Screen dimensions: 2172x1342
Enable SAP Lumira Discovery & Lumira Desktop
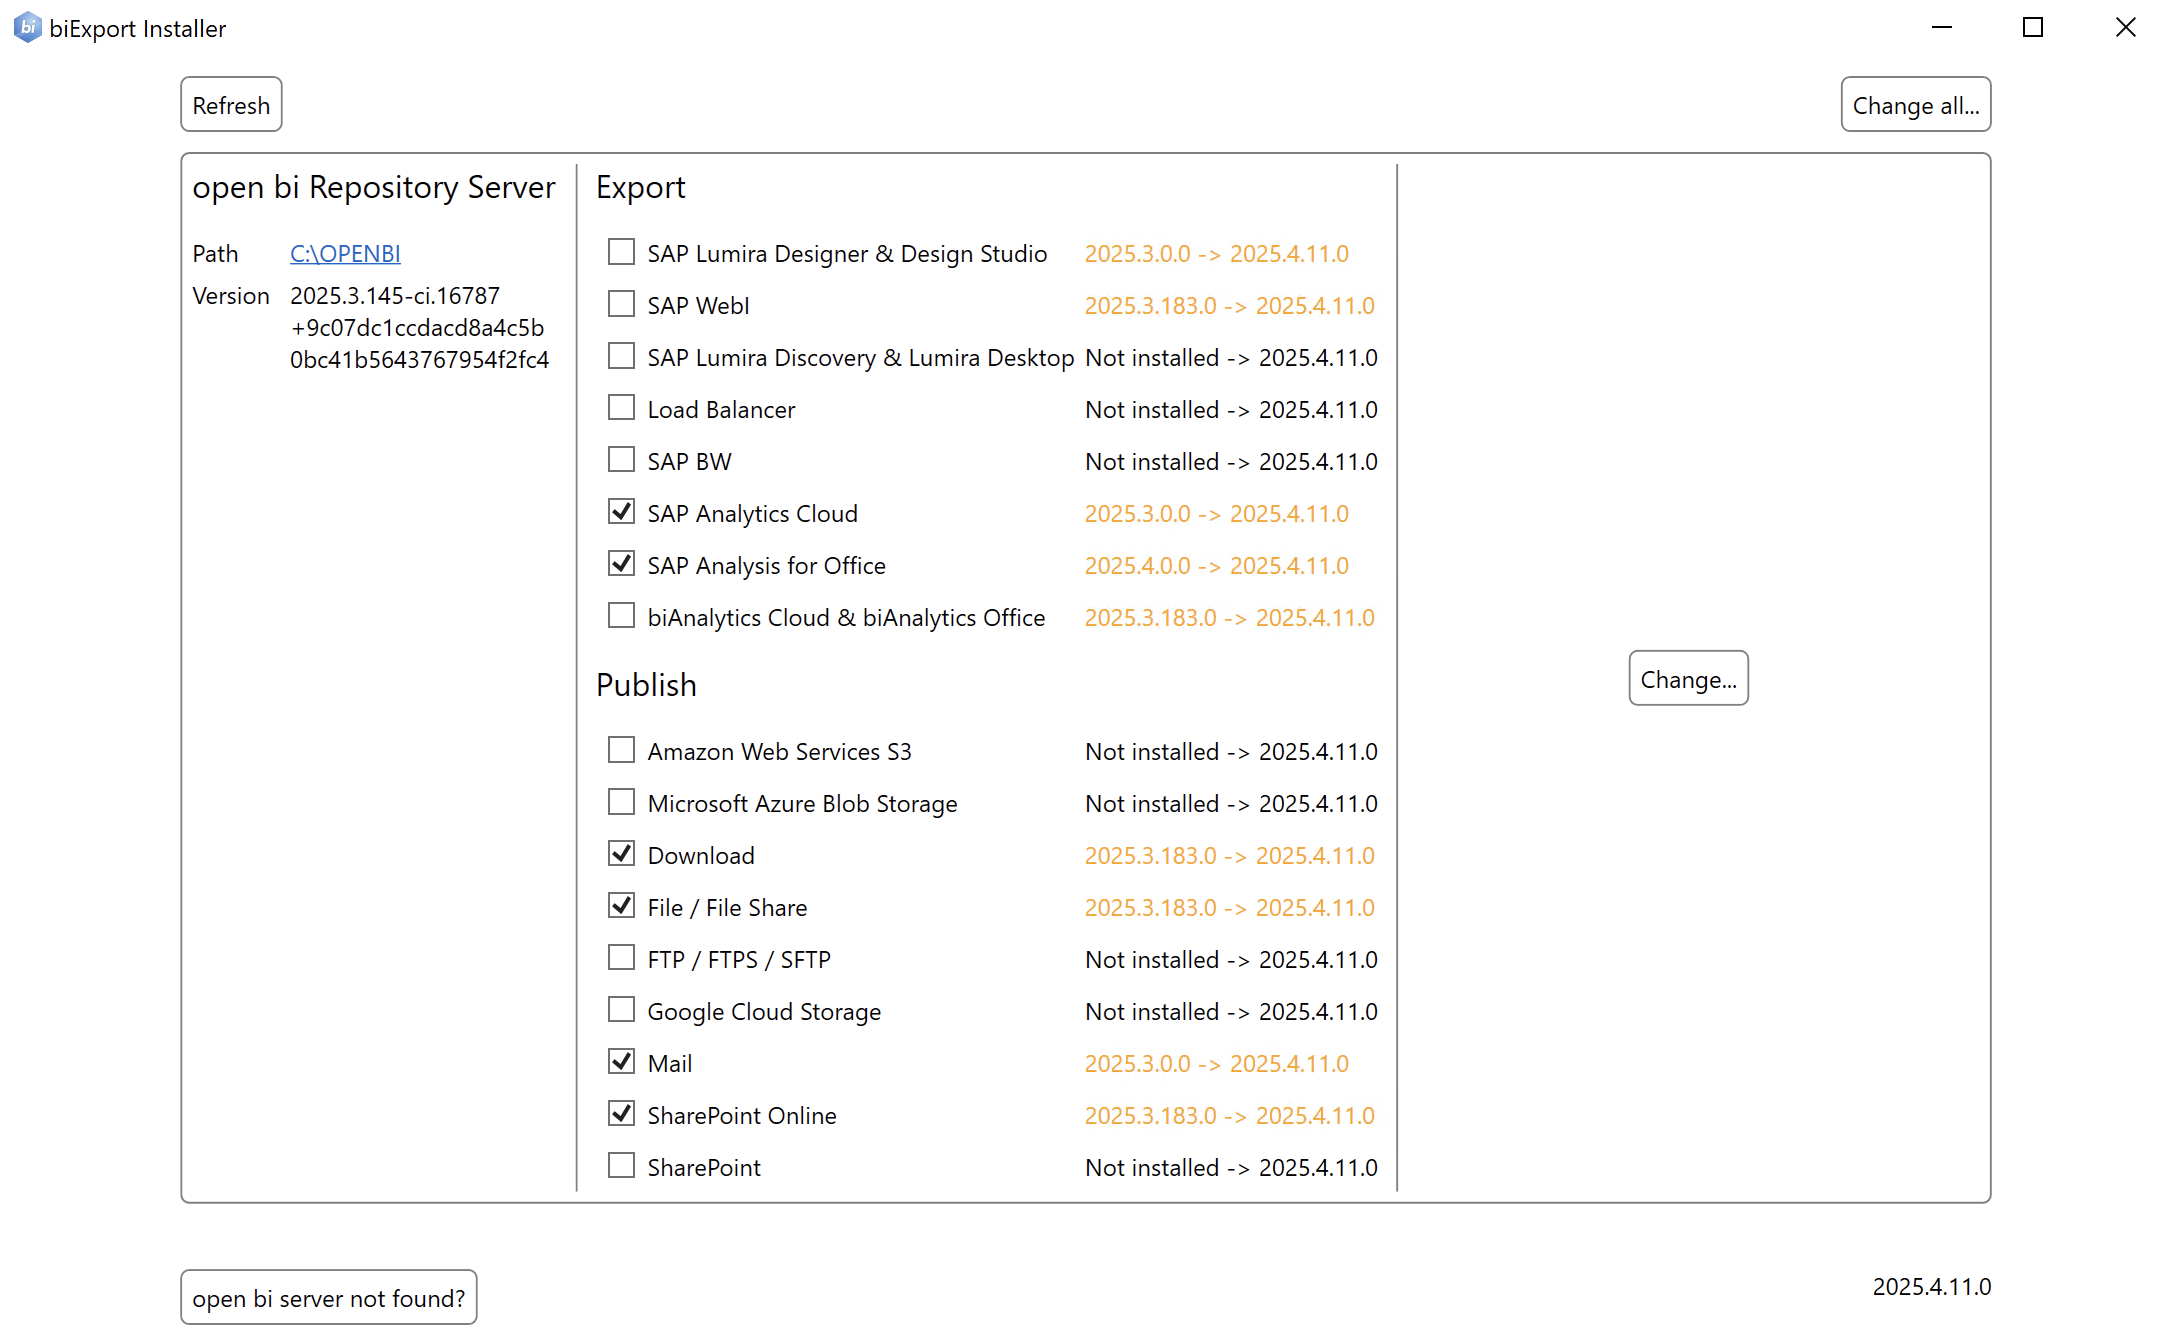pos(621,356)
